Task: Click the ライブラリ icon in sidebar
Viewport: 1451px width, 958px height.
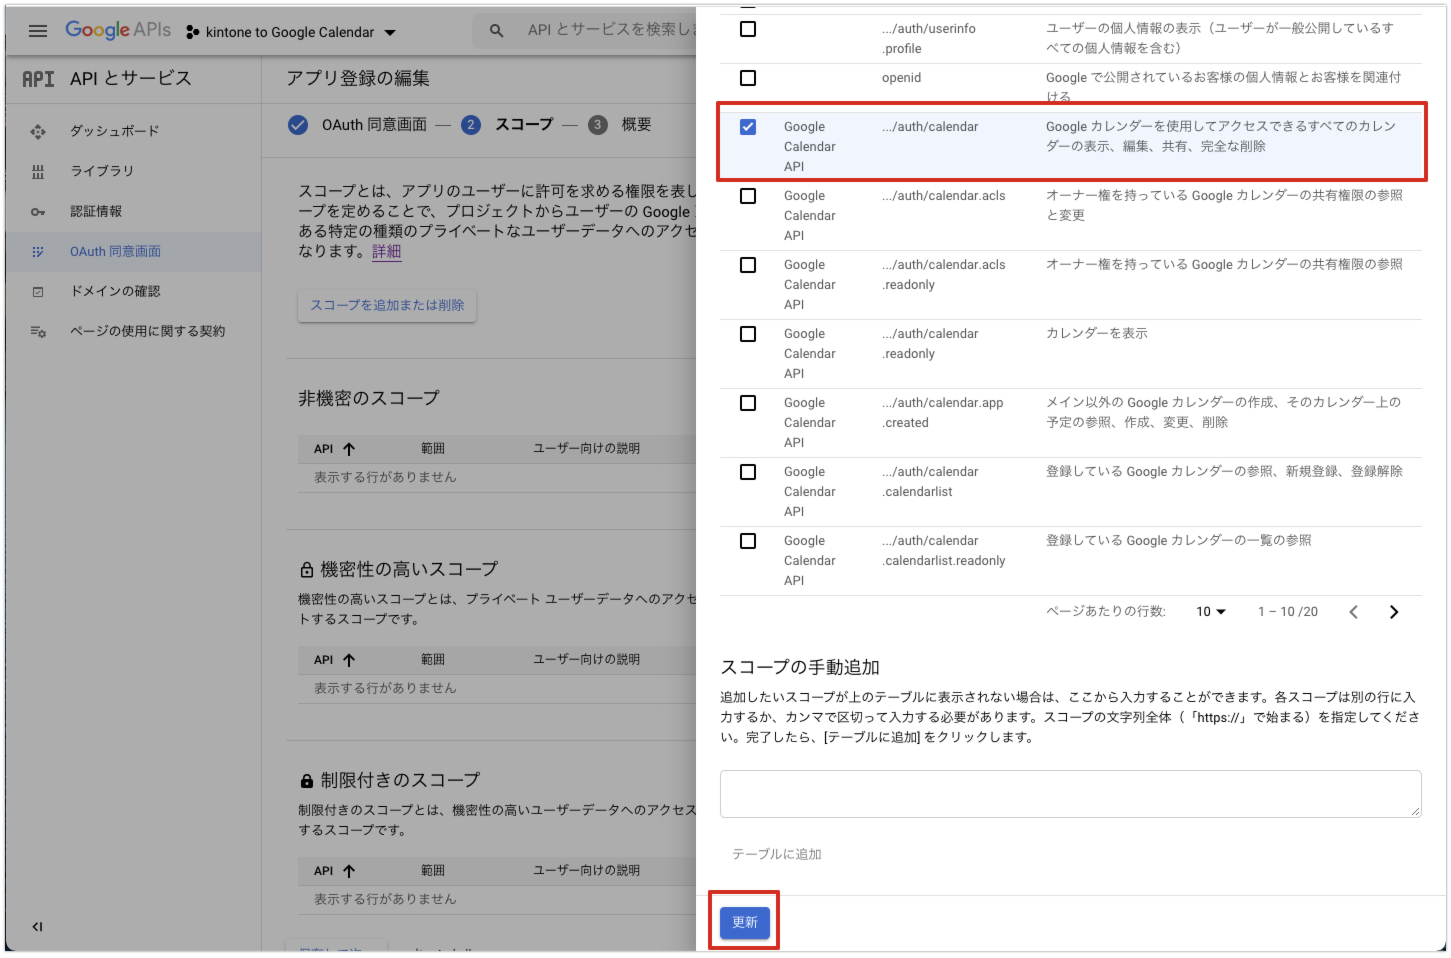Action: point(38,171)
